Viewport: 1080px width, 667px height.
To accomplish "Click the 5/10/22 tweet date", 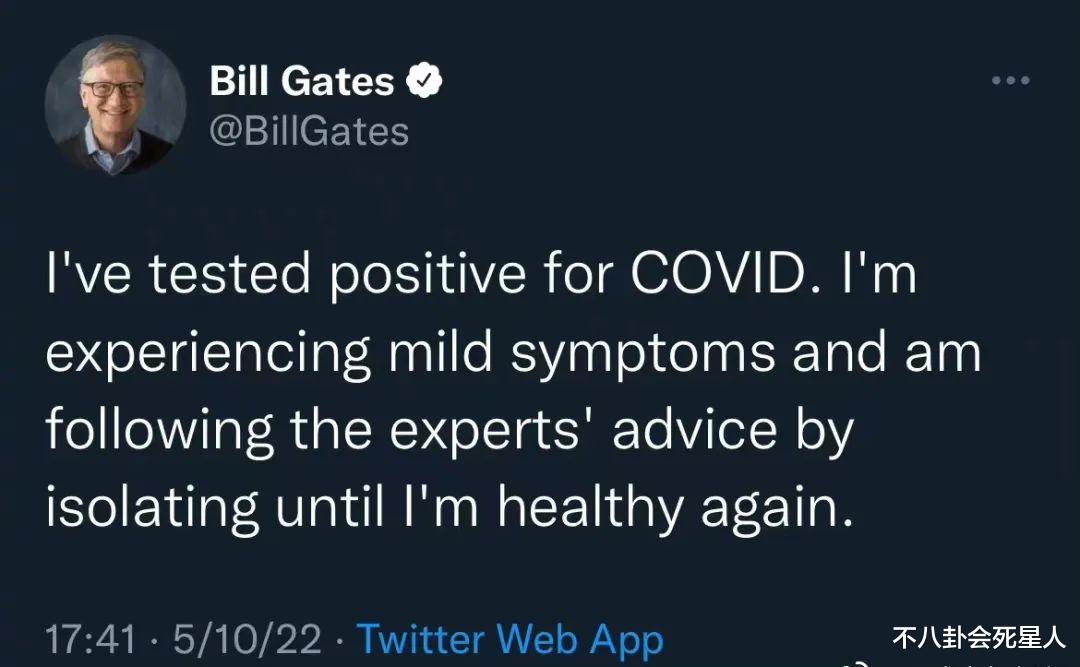I will coord(247,639).
